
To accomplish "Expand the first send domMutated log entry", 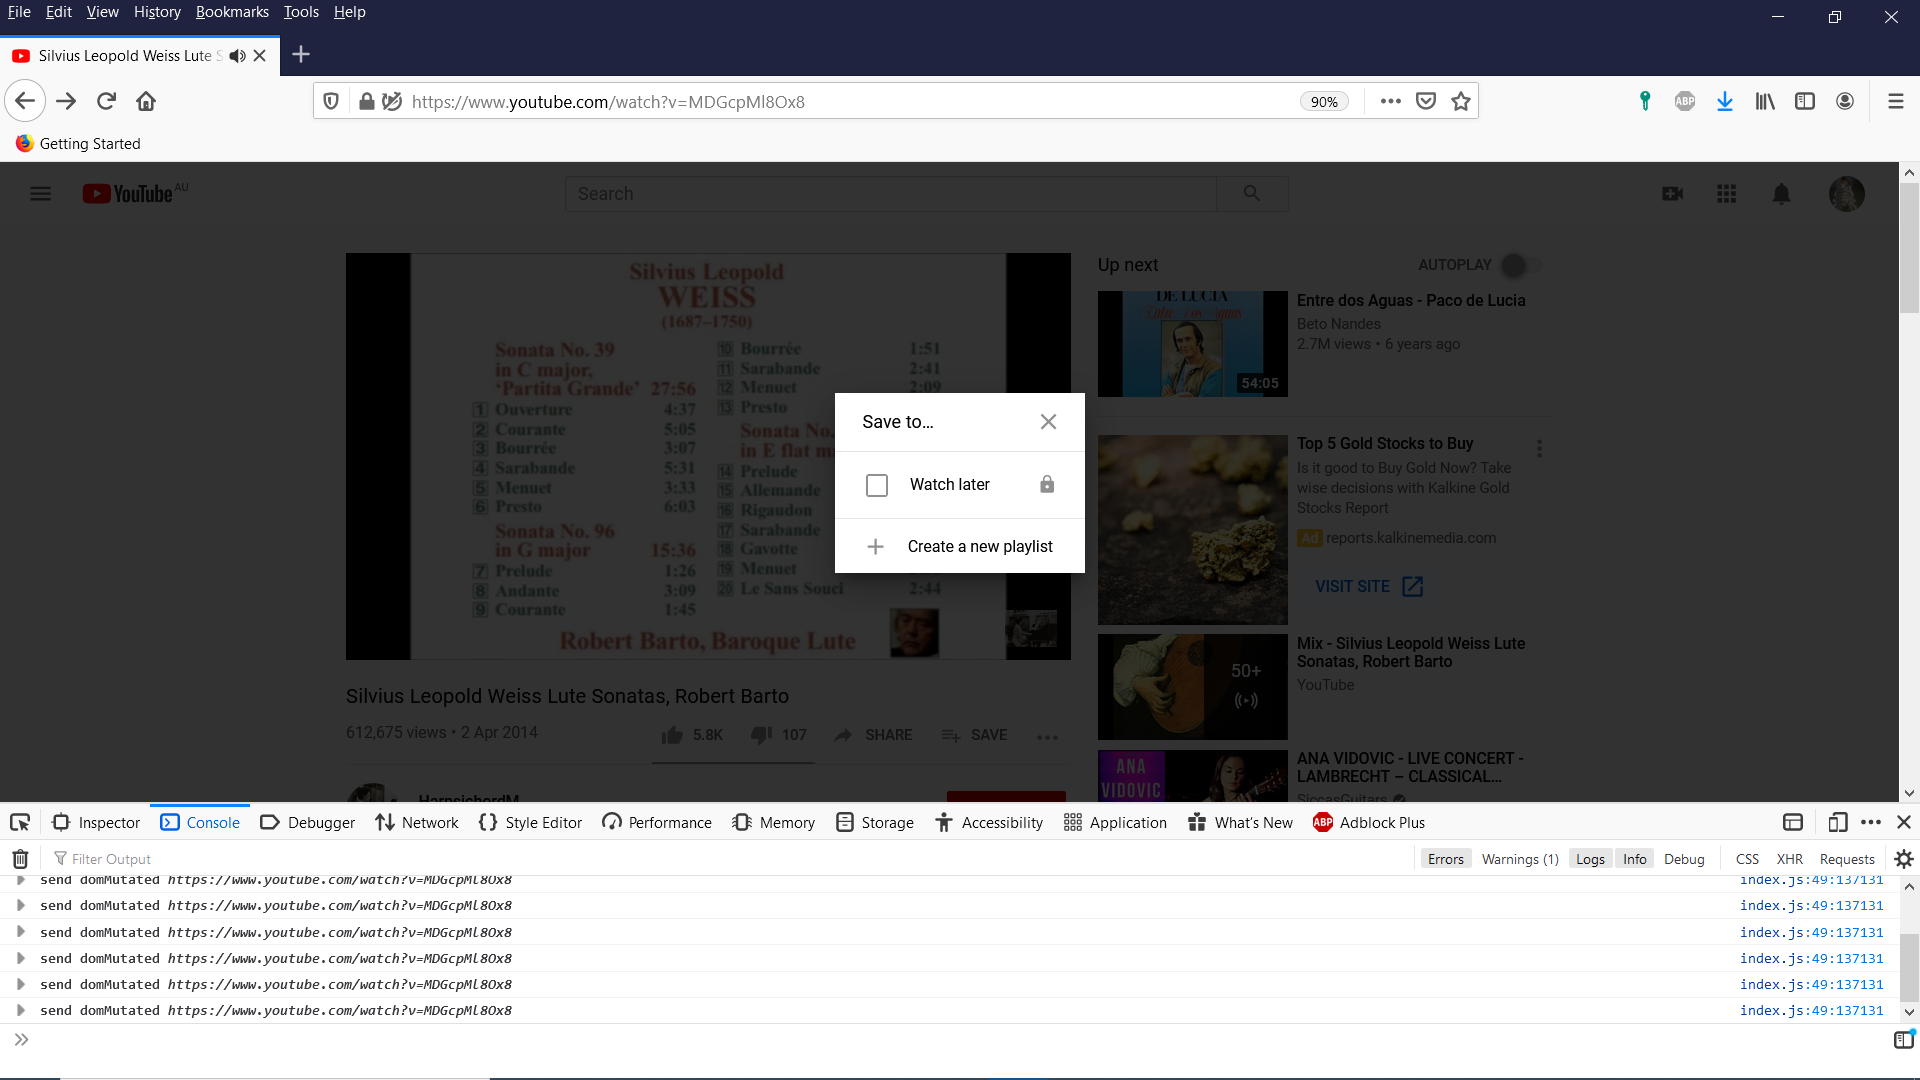I will point(20,880).
